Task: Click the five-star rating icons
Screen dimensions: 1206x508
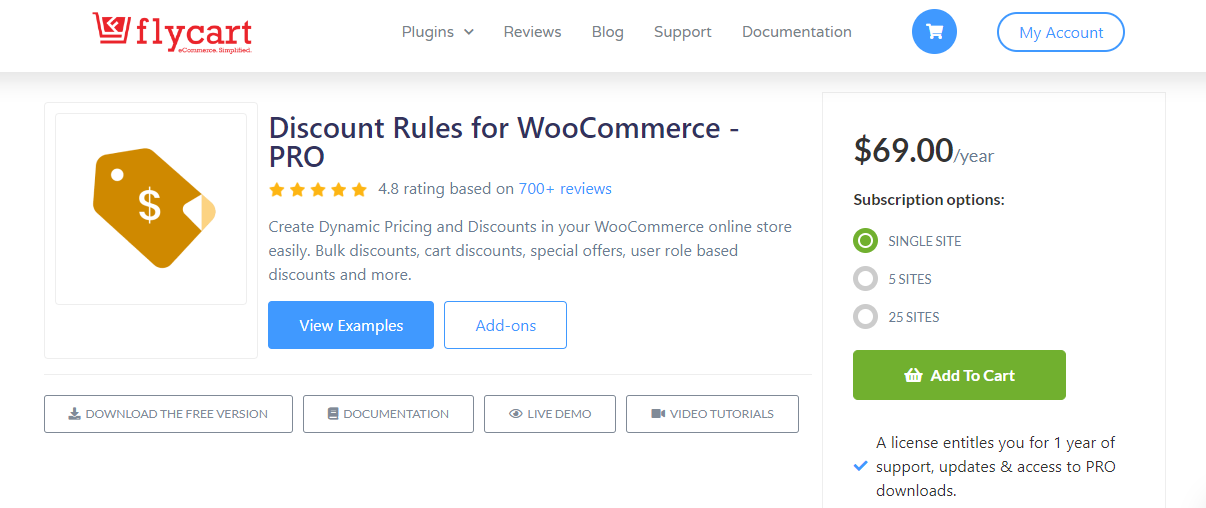Action: tap(318, 189)
